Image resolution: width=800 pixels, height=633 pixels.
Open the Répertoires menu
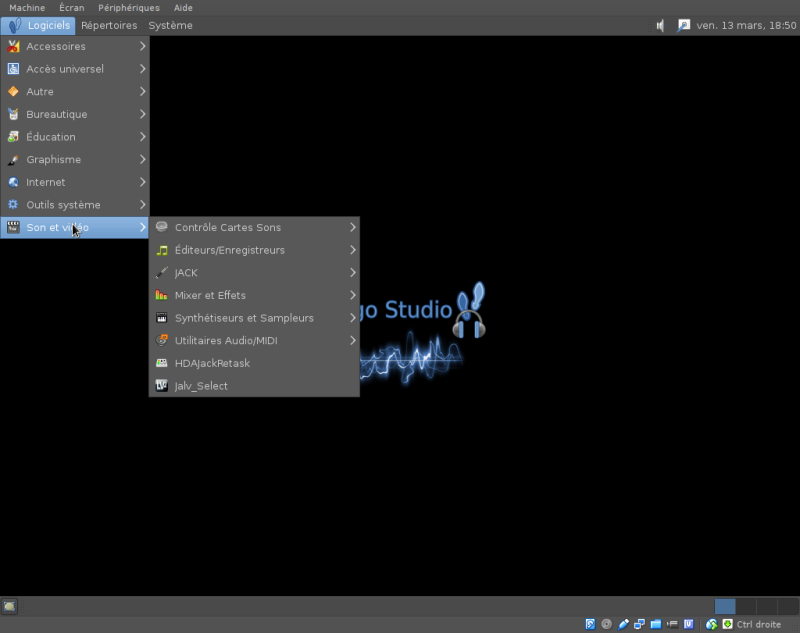(109, 26)
